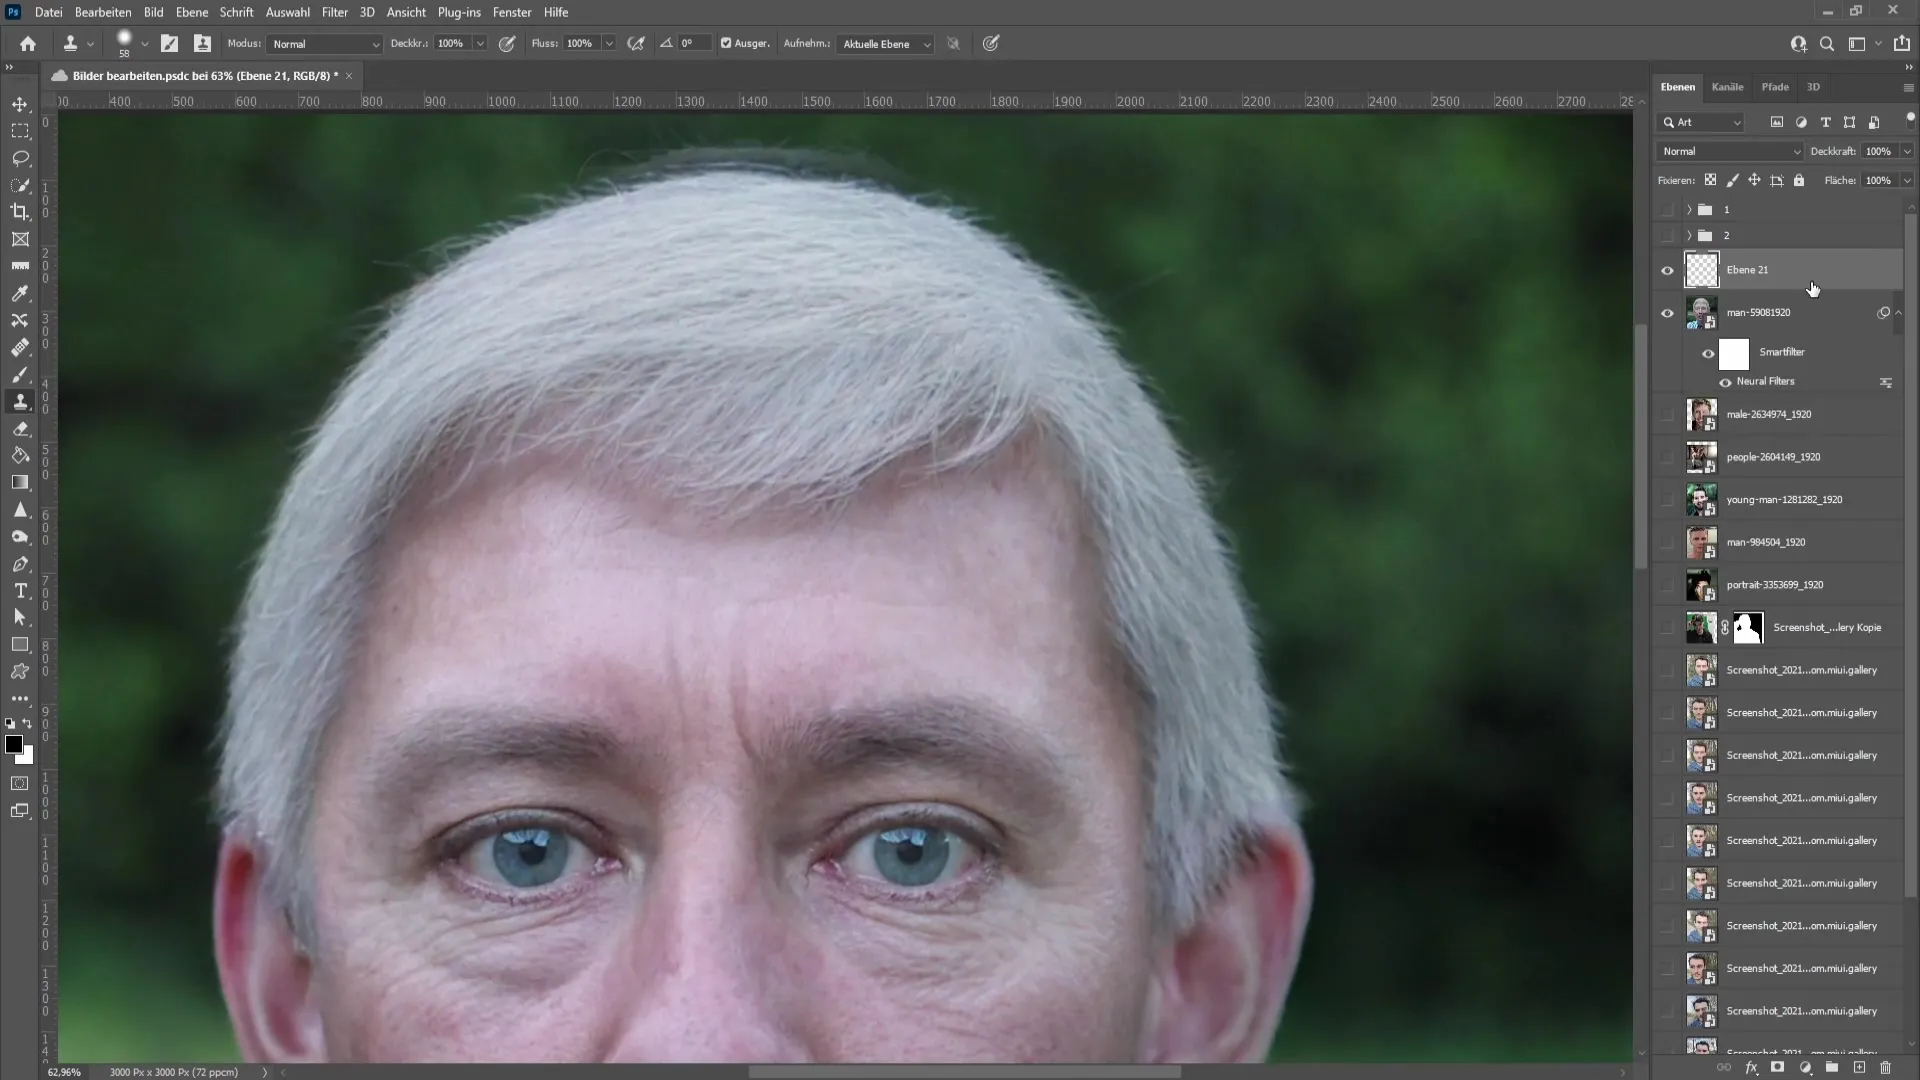Click the man-59081920 layer thumbnail
The image size is (1920, 1080).
coord(1701,313)
